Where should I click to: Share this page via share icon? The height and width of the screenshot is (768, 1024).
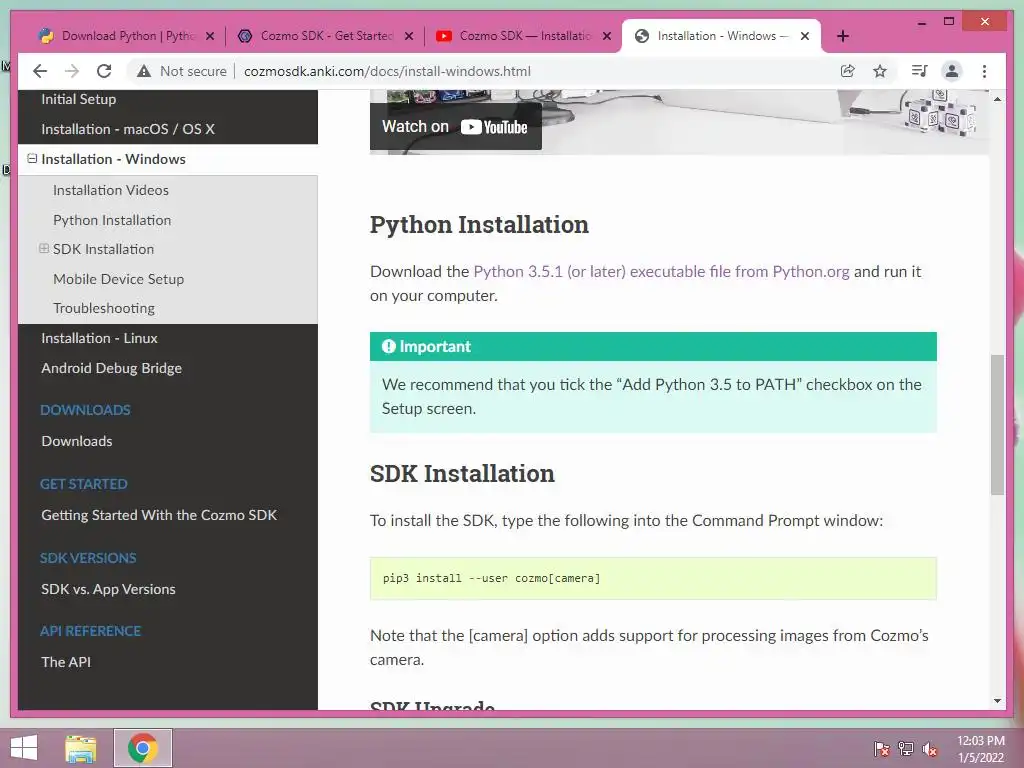point(848,71)
